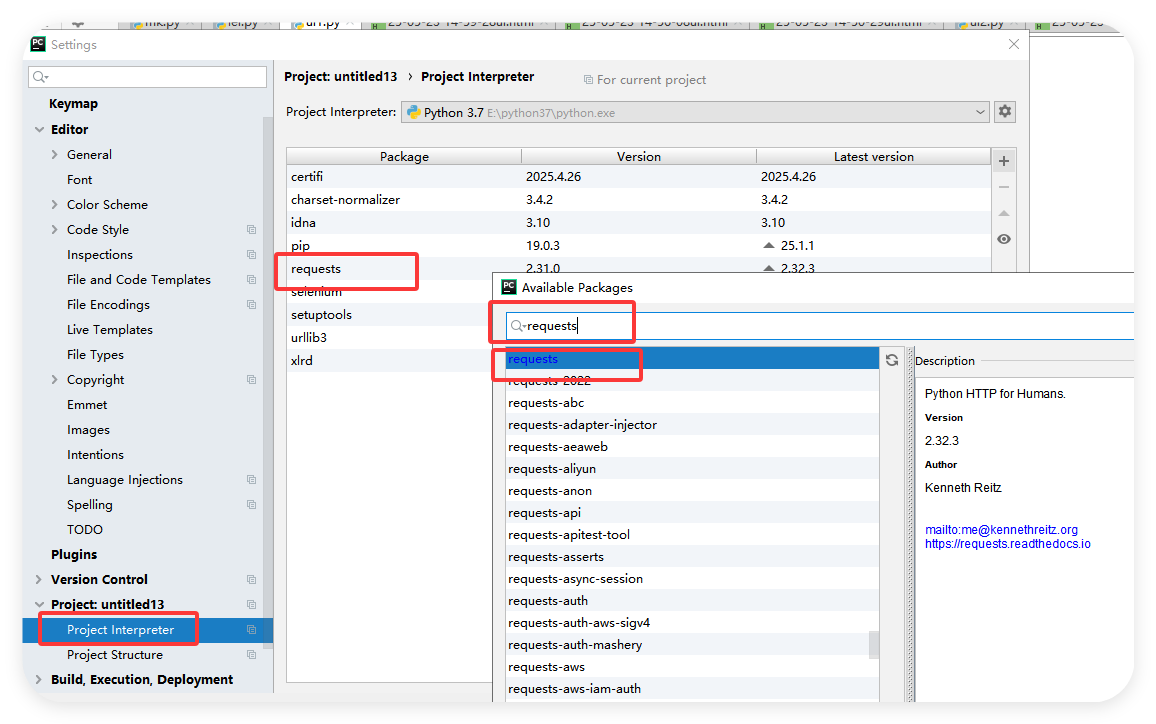This screenshot has height=724, width=1156.
Task: Click project-level icon beside Project Structure
Action: coord(251,655)
